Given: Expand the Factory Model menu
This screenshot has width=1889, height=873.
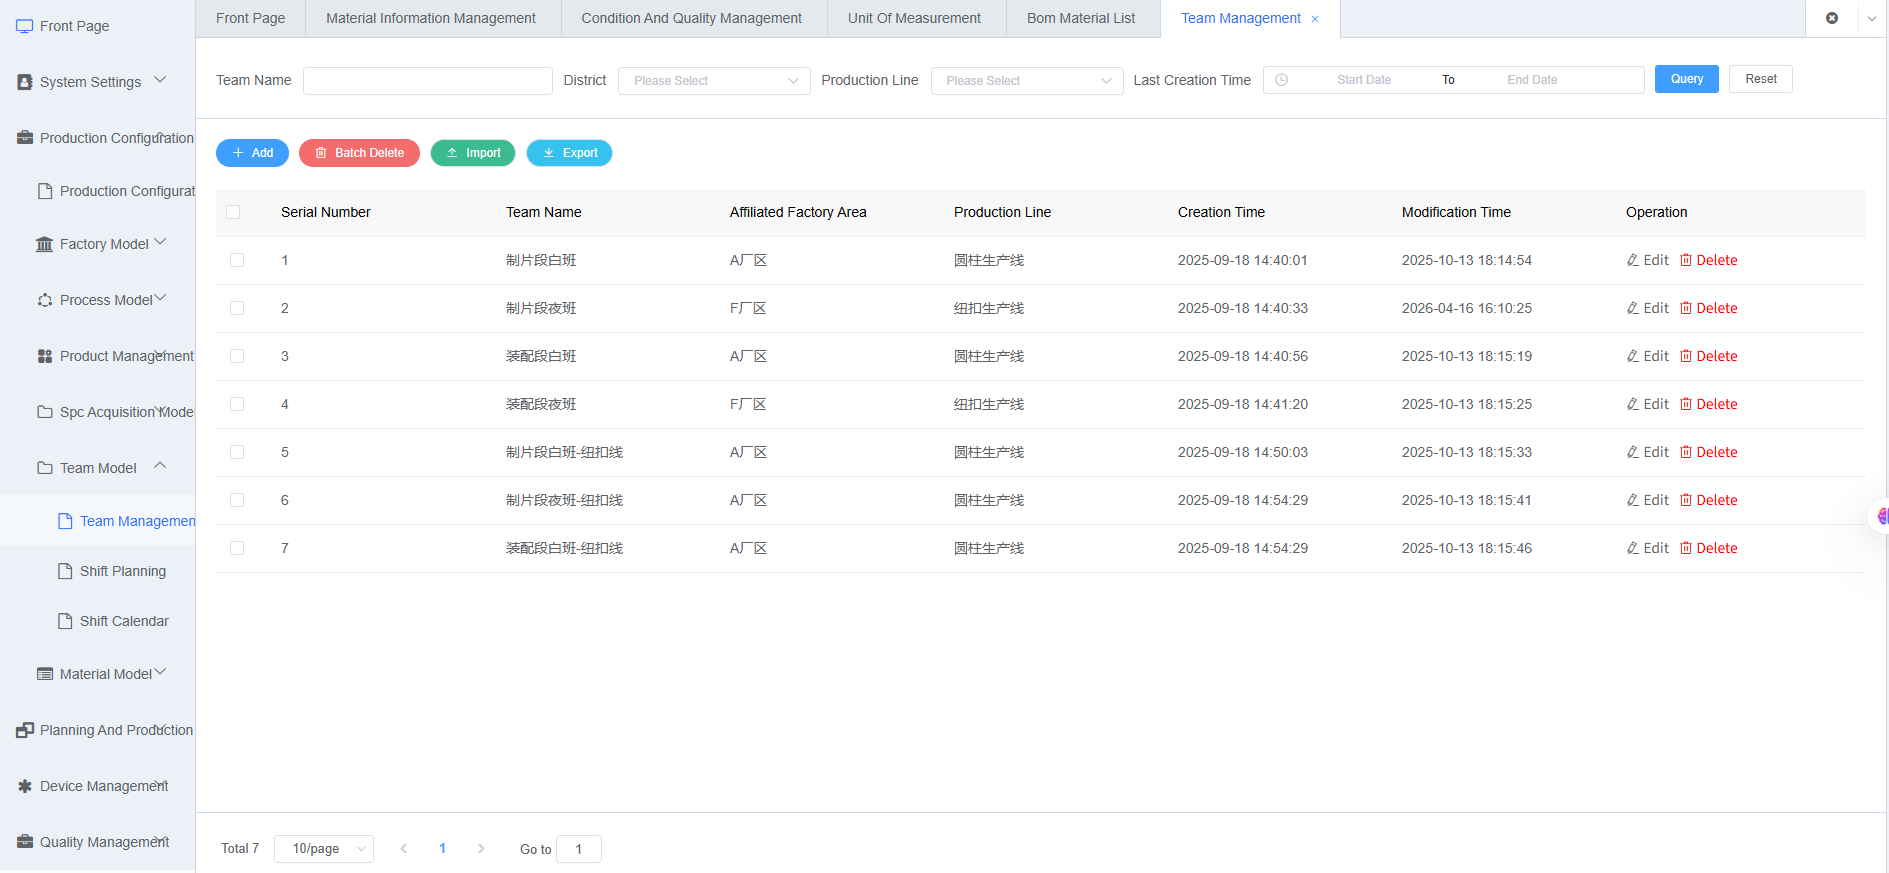Looking at the screenshot, I should pos(160,242).
